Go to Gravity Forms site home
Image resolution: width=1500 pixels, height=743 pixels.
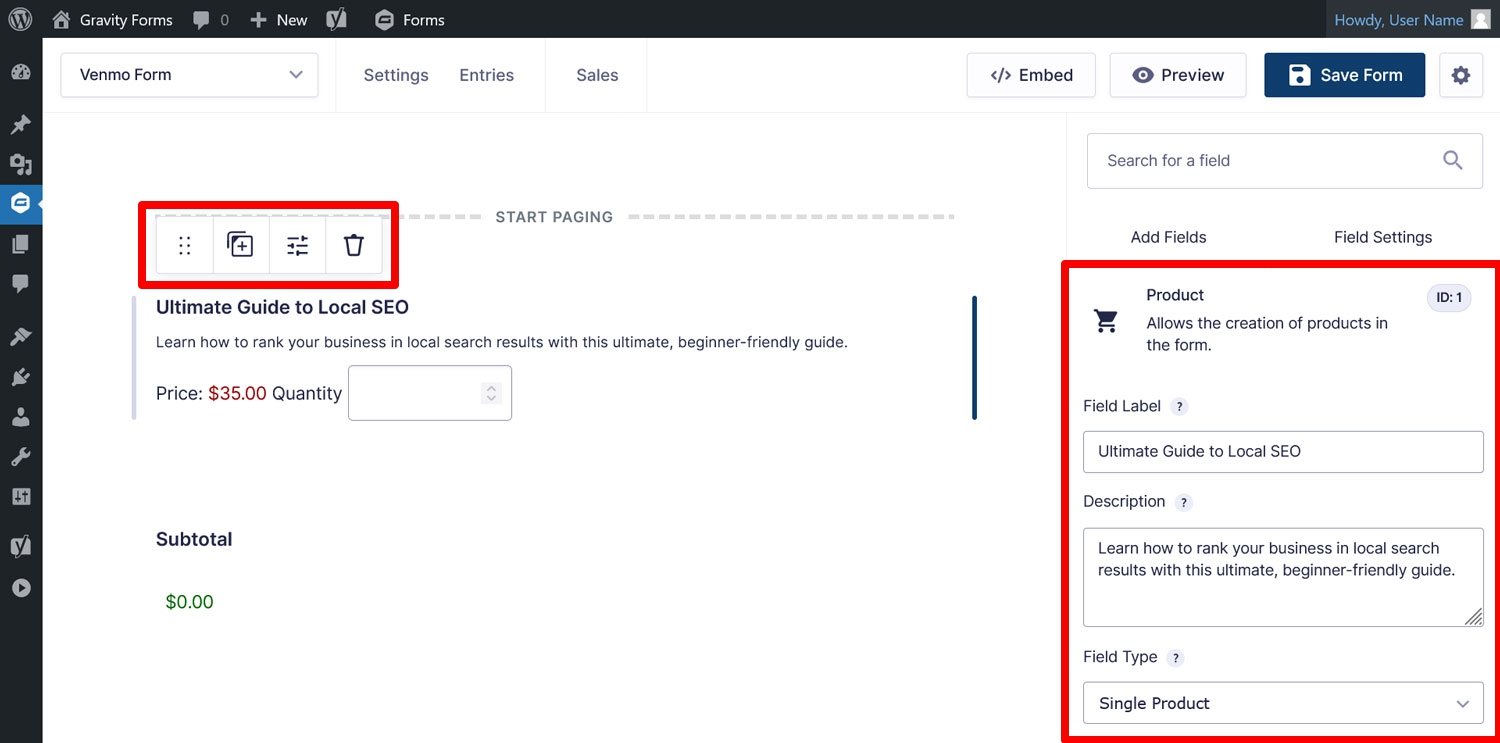(112, 19)
